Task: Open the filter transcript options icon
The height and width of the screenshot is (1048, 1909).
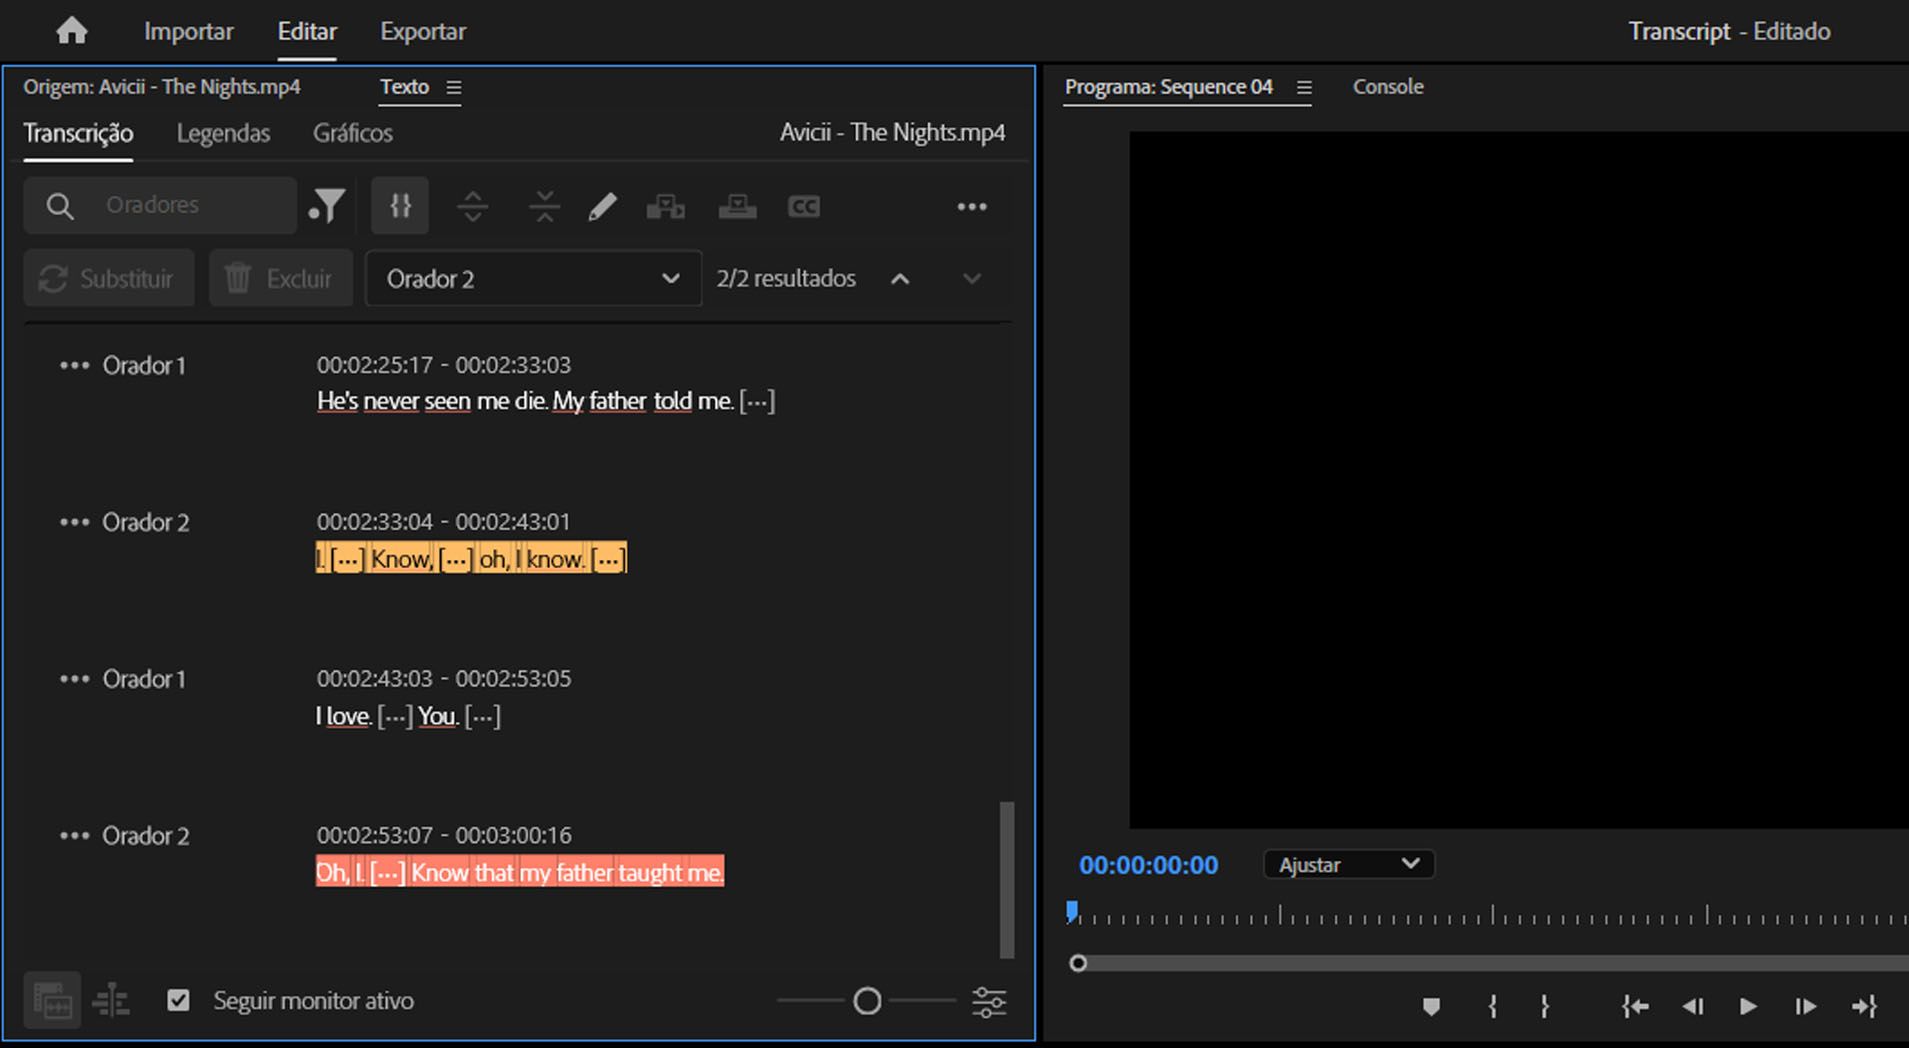Action: point(327,205)
